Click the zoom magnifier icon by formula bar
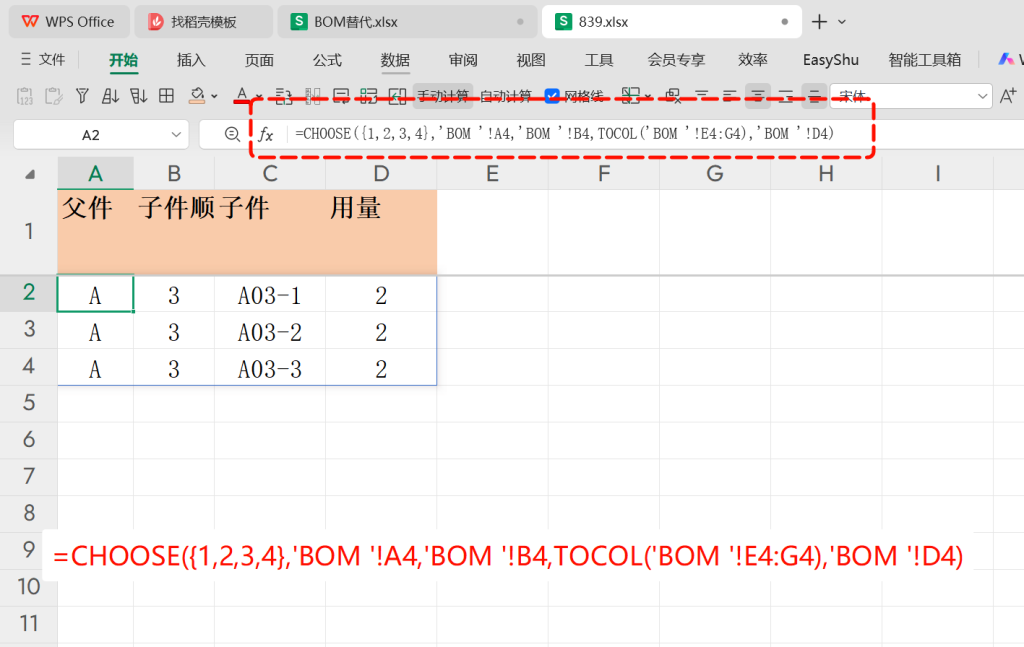The image size is (1024, 647). pos(232,134)
